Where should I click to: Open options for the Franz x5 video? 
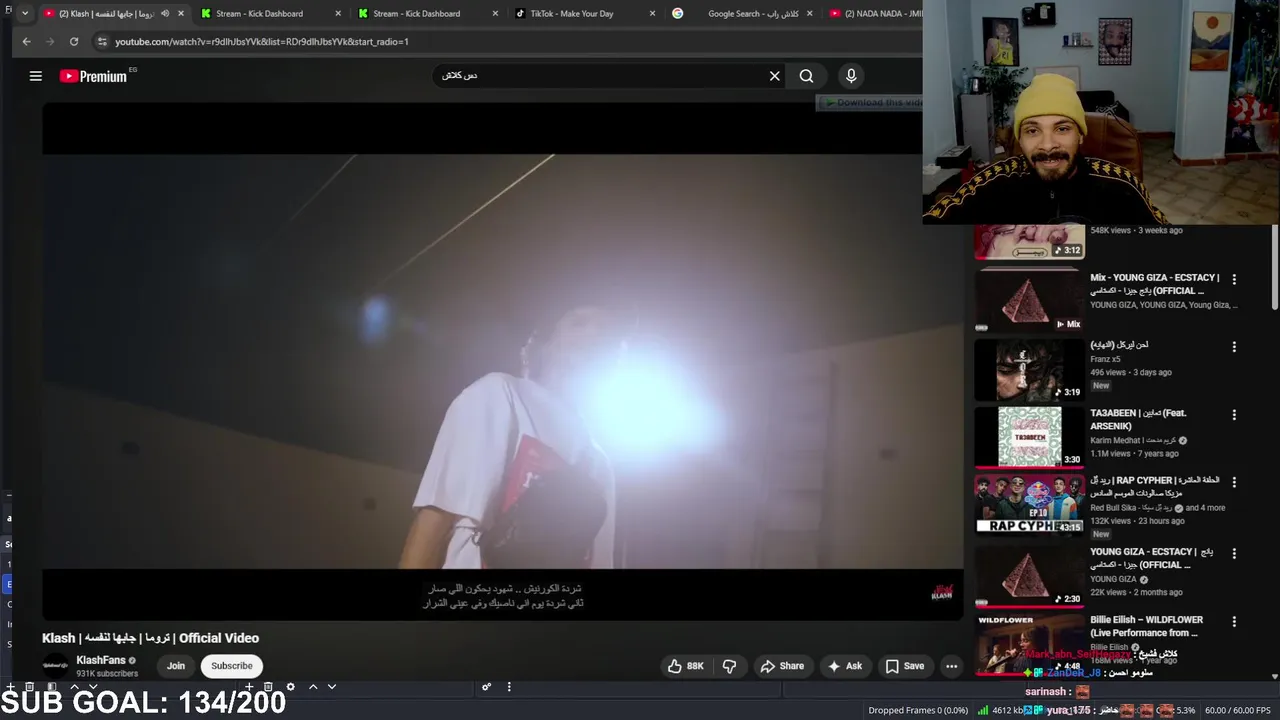point(1234,347)
